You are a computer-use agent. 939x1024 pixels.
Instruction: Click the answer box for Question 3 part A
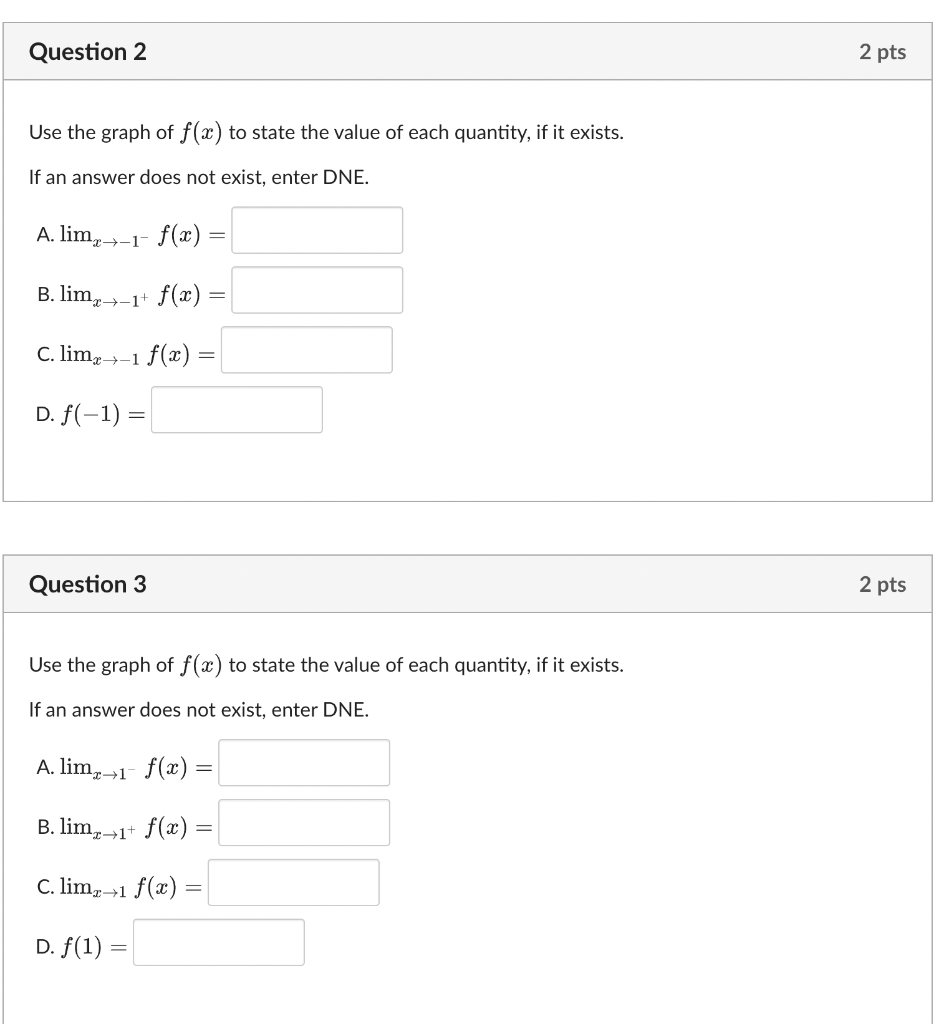tap(304, 762)
